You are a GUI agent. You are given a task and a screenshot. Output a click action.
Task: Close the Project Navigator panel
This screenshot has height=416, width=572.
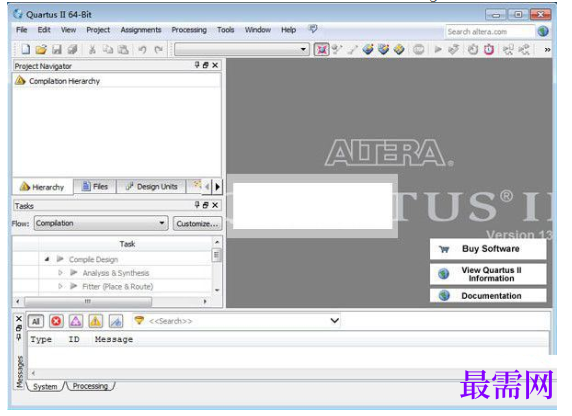215,65
